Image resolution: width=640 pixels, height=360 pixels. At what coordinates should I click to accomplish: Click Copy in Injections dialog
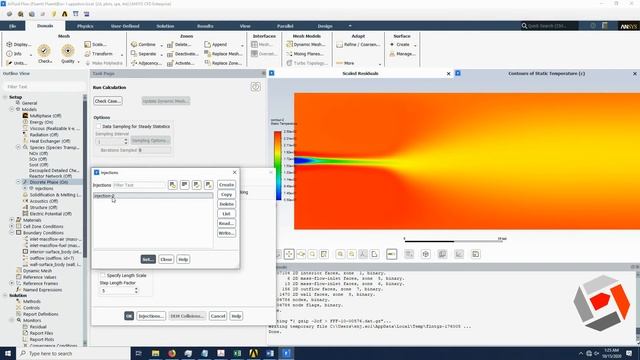226,195
